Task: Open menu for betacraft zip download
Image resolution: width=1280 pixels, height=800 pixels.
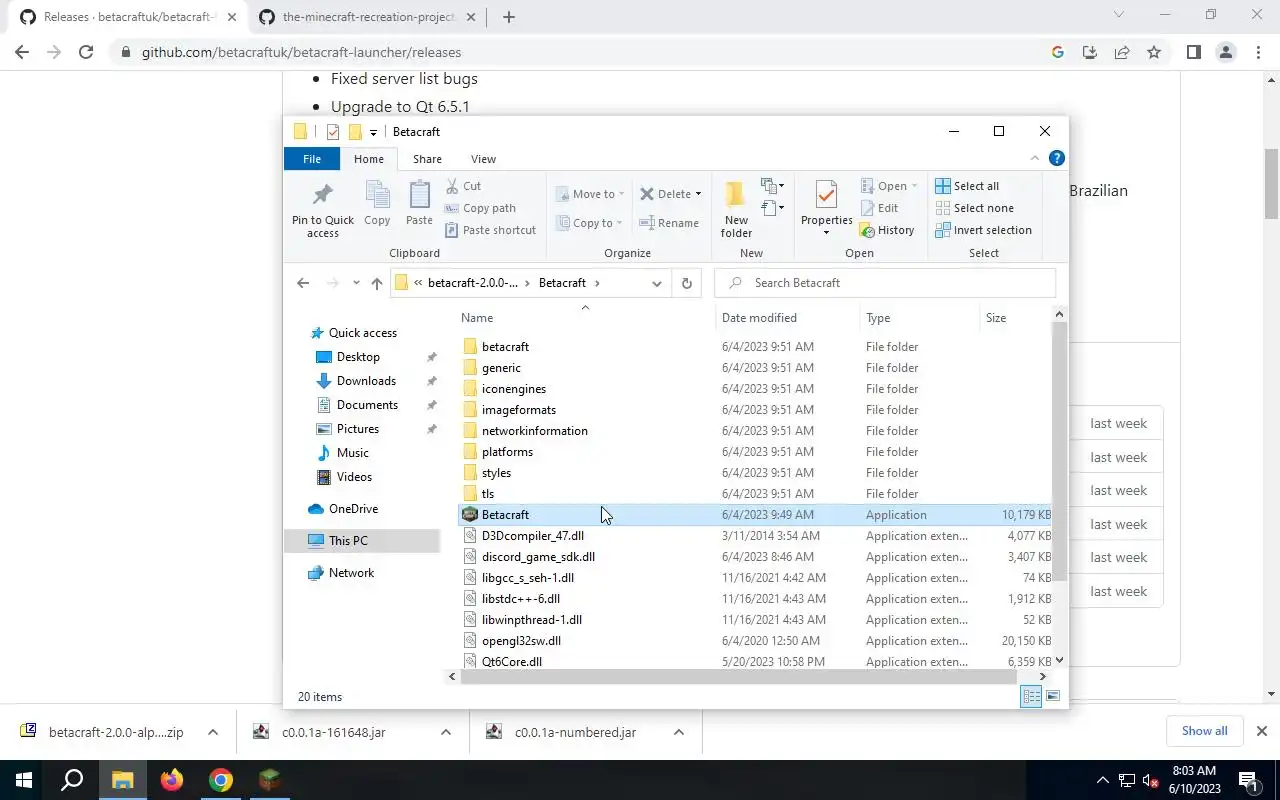Action: pos(213,732)
